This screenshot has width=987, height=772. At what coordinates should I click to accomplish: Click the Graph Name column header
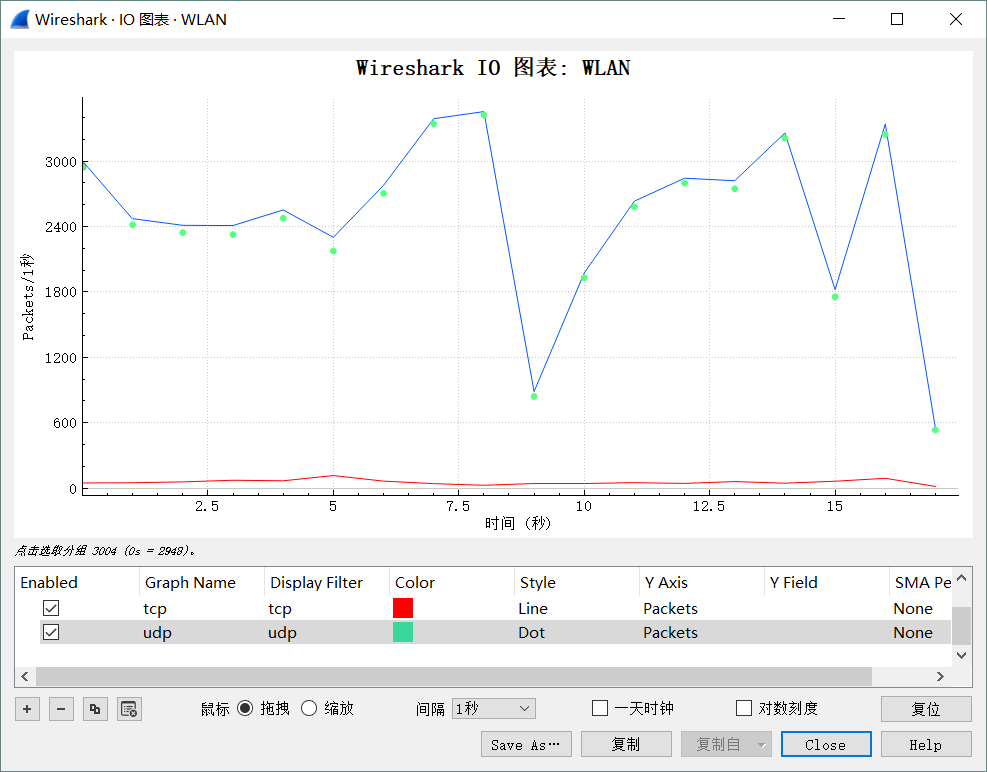pyautogui.click(x=201, y=582)
